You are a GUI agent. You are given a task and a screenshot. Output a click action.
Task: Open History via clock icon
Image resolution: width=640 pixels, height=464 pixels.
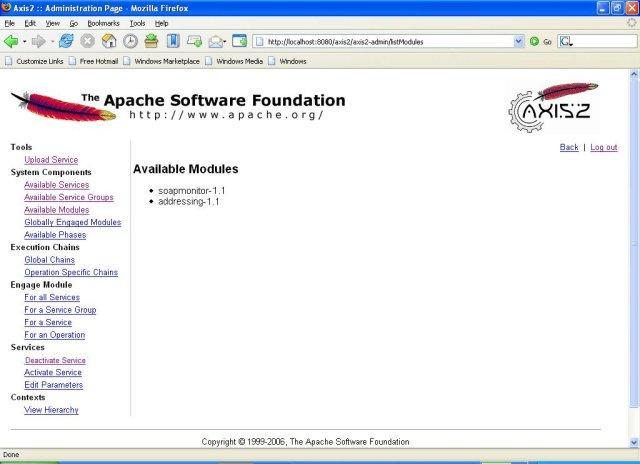click(x=130, y=41)
